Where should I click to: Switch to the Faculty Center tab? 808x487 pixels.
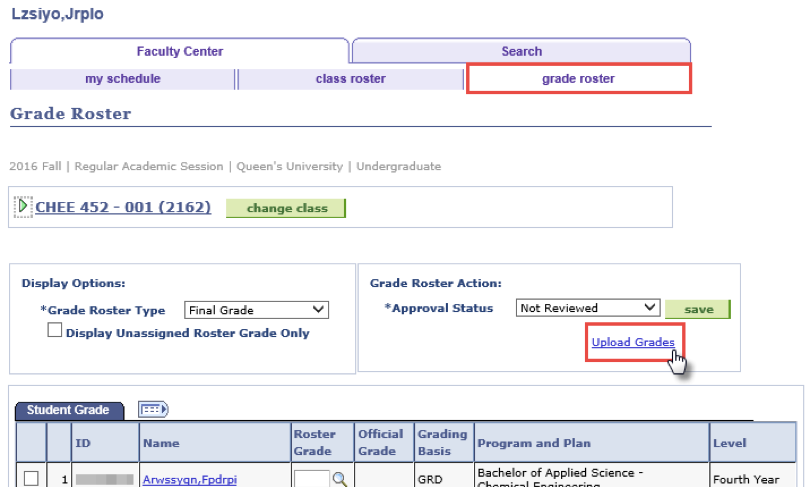[179, 51]
